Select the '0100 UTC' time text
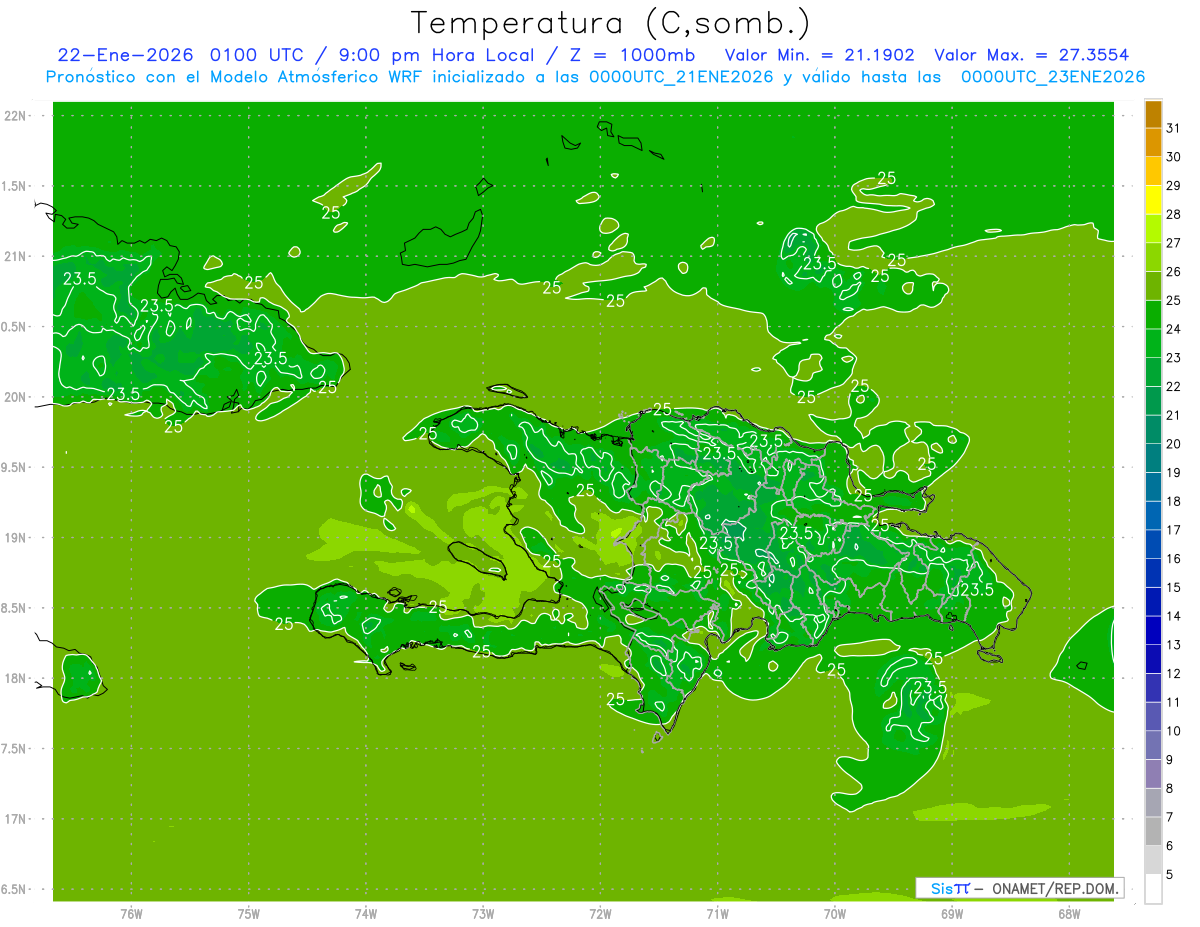Screen dimensions: 1200x927 coord(258,55)
